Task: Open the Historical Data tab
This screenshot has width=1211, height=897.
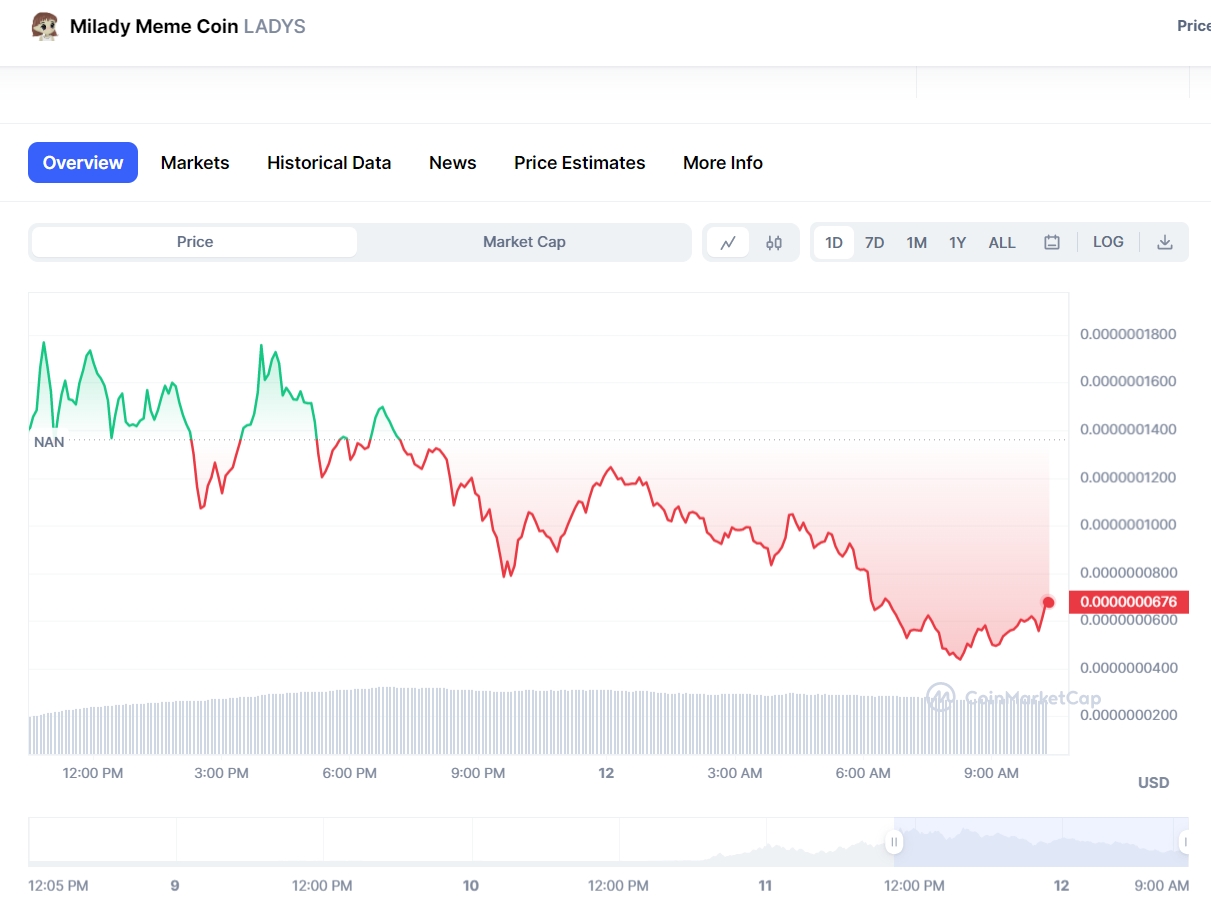Action: pos(329,162)
